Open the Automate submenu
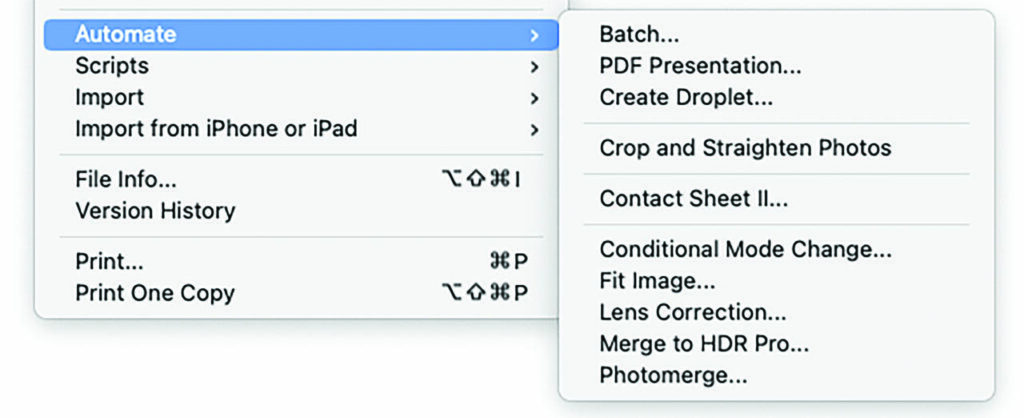 (x=126, y=34)
